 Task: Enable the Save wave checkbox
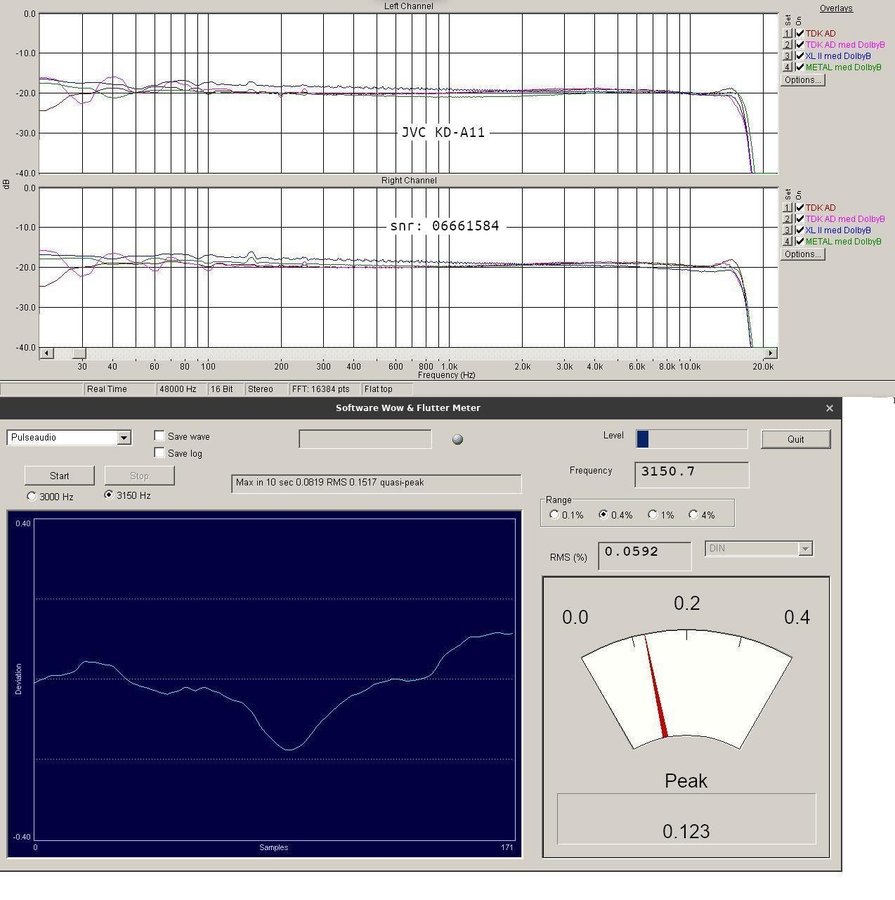159,436
